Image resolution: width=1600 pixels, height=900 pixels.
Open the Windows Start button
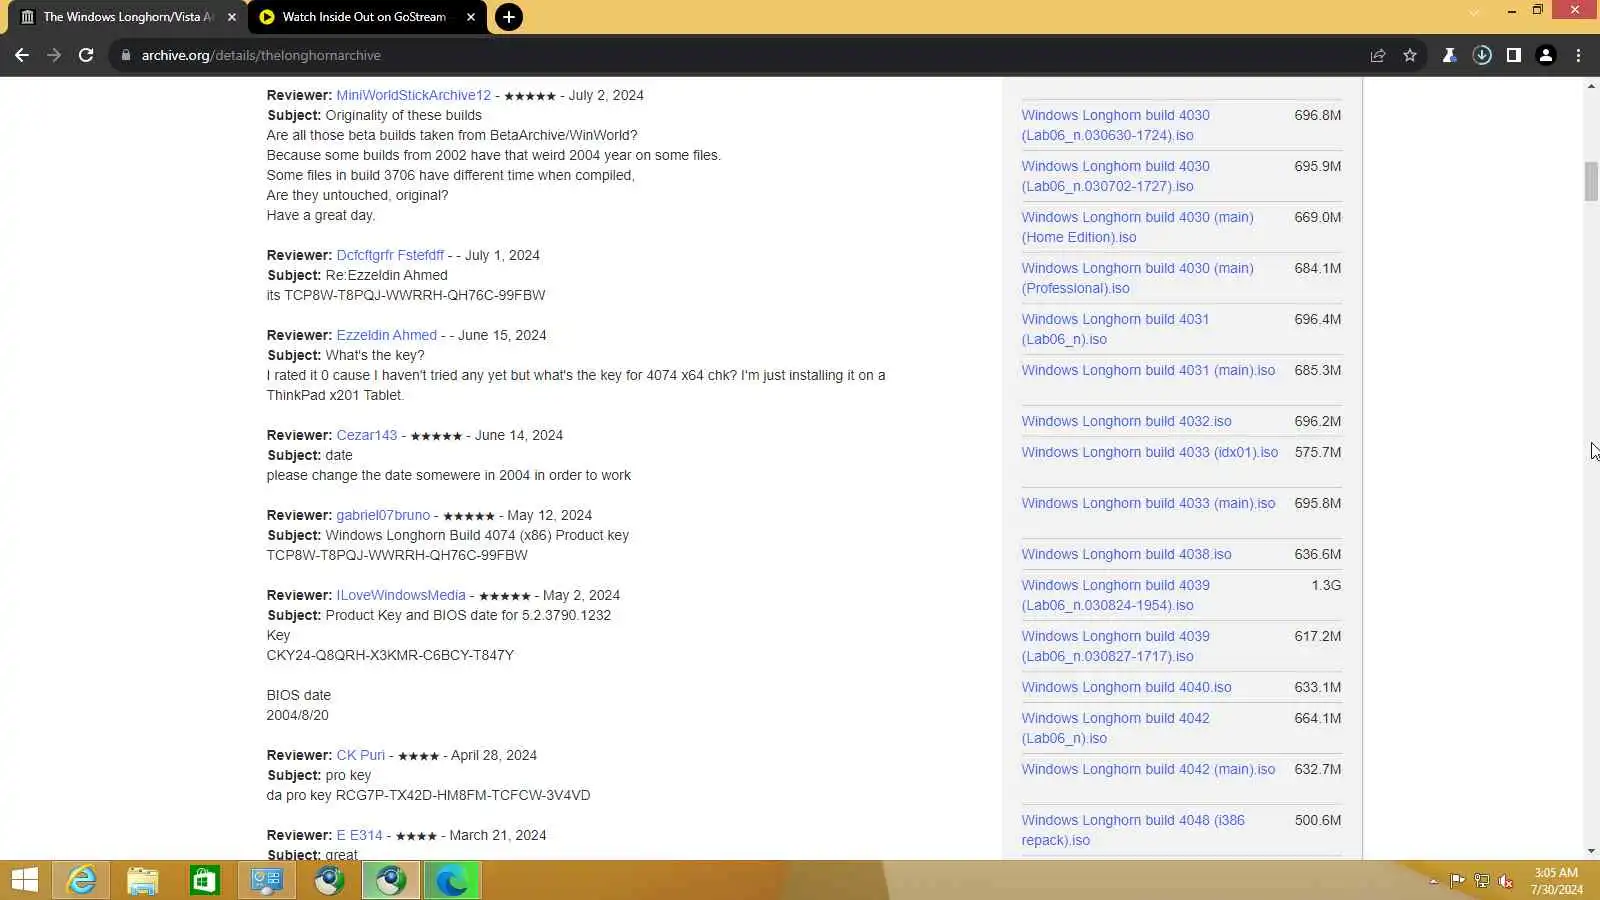(25, 880)
